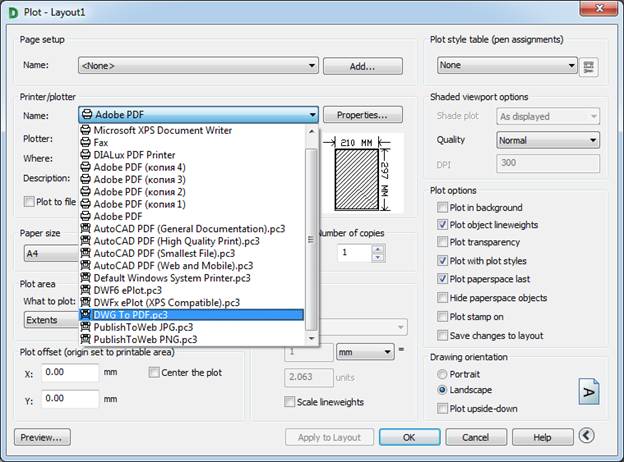Click printer list scroll-down arrow
Screen dimensions: 624x462
pos(311,339)
